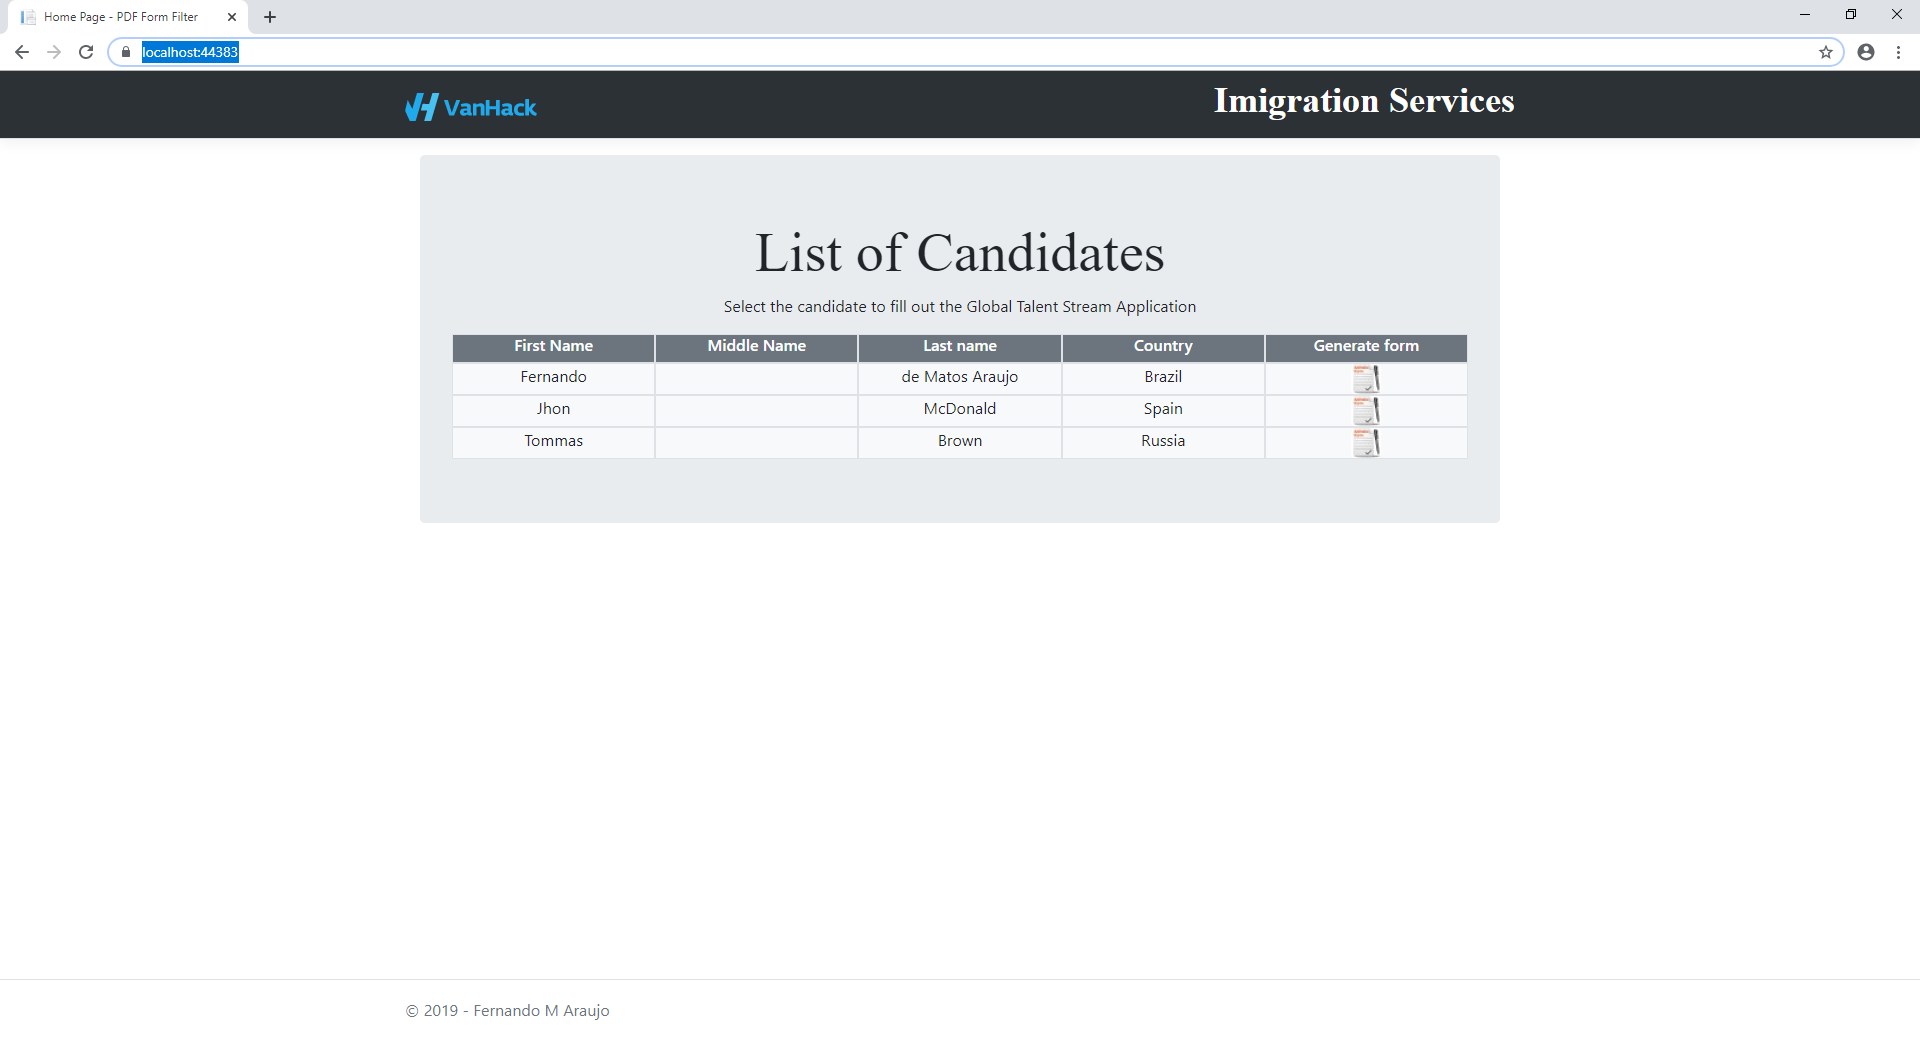
Task: Go forward in browser history
Action: (54, 52)
